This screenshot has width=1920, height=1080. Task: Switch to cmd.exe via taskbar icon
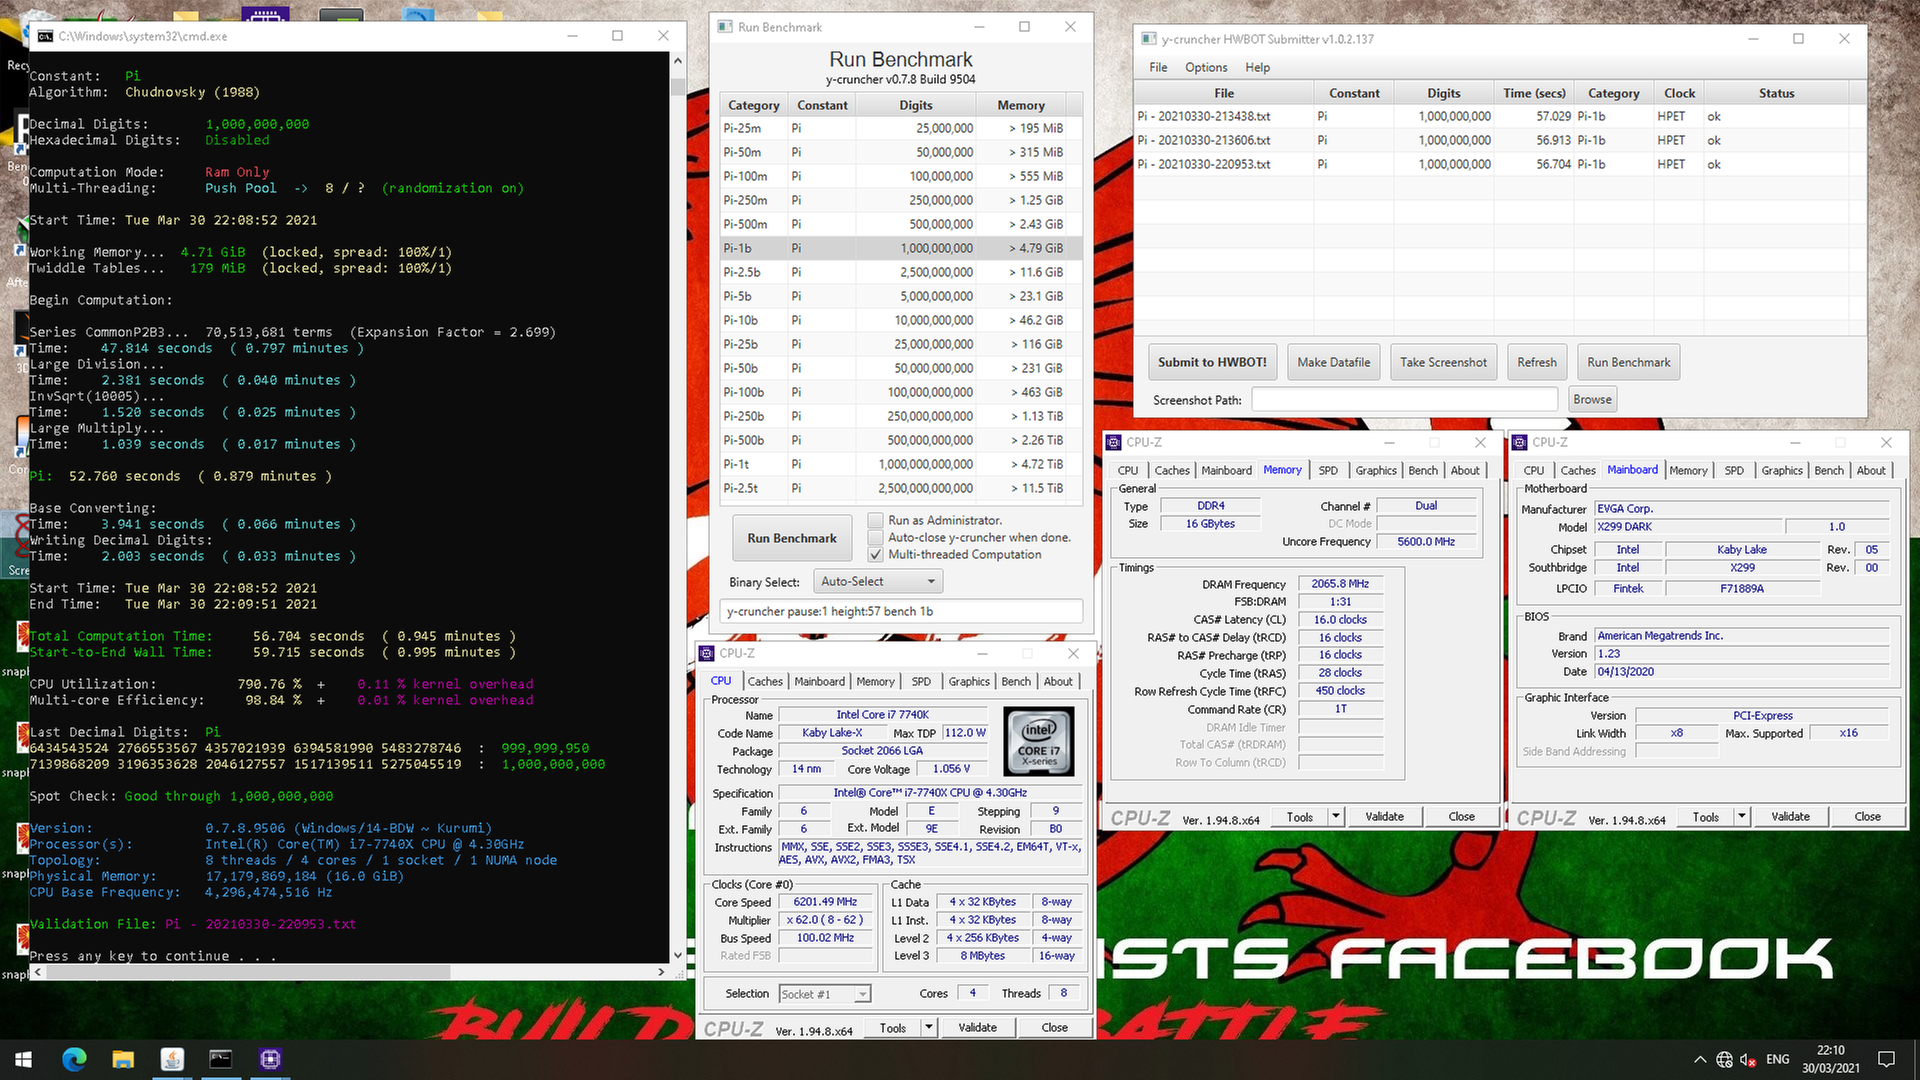coord(221,1059)
